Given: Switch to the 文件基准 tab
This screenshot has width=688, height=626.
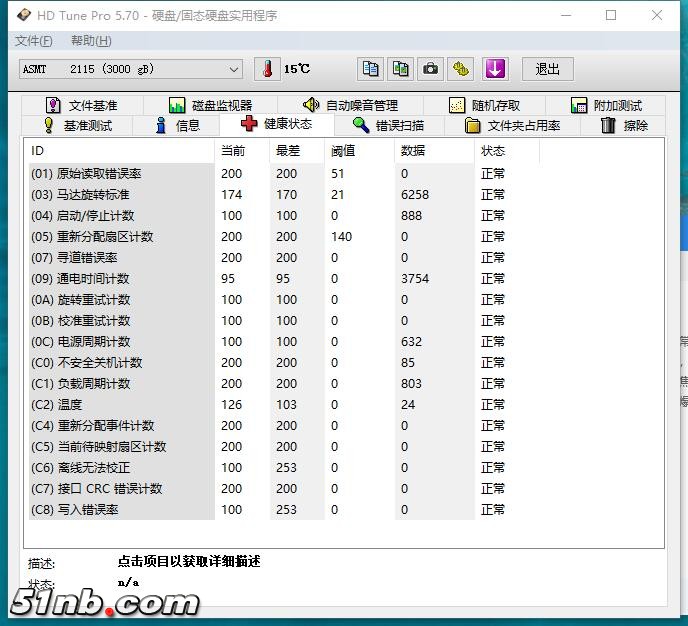Looking at the screenshot, I should tap(82, 105).
